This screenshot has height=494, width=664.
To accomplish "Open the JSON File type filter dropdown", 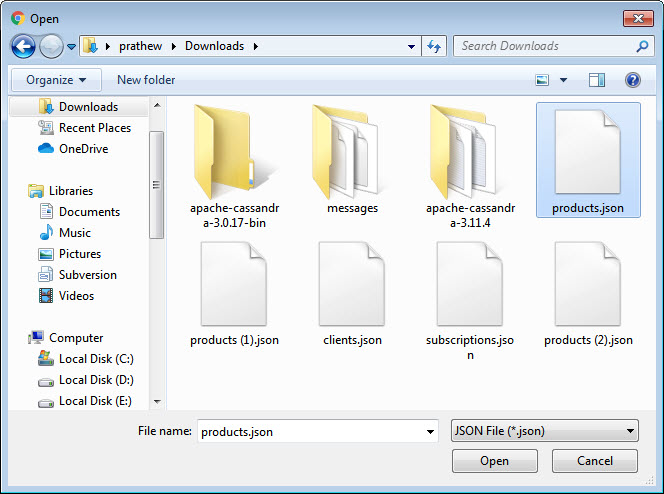I will [545, 431].
